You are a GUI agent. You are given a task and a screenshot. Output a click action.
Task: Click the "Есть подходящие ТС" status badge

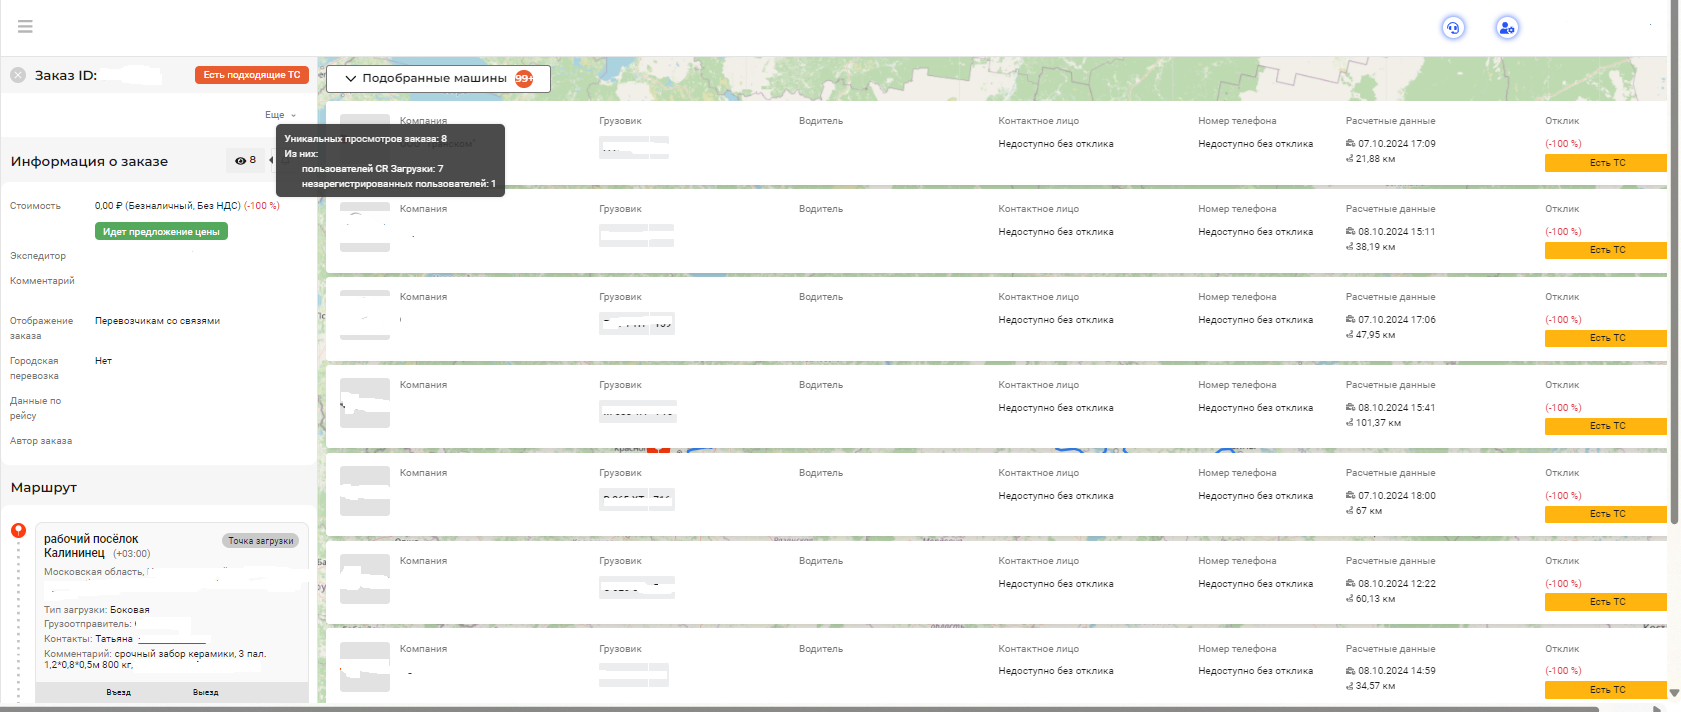[251, 75]
